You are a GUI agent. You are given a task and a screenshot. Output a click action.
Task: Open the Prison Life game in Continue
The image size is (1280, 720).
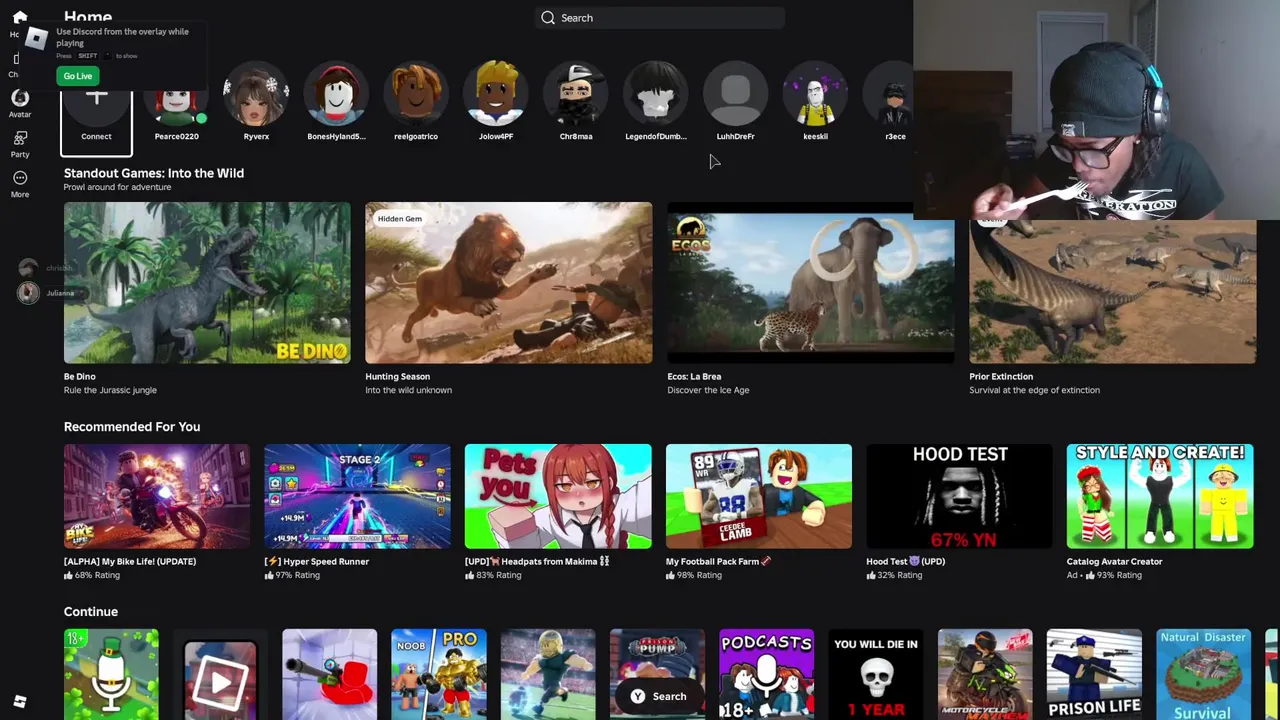[x=1094, y=675]
